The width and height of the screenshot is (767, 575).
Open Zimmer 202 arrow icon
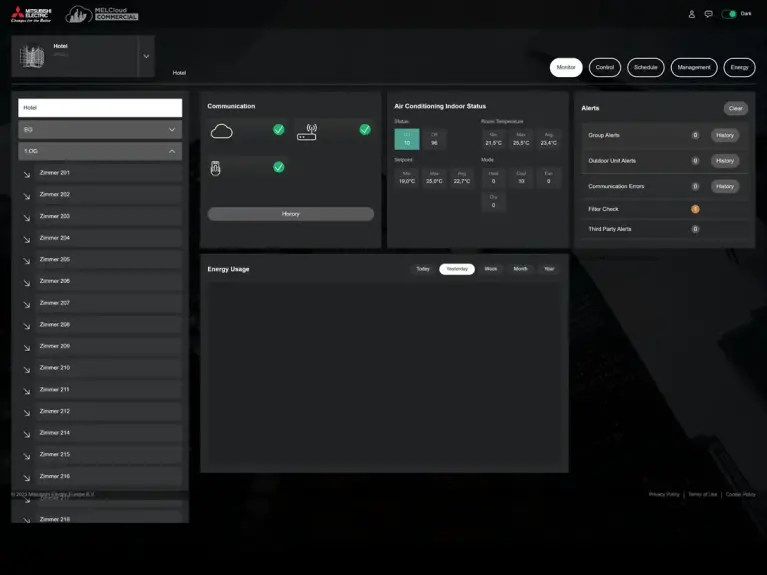click(x=27, y=196)
